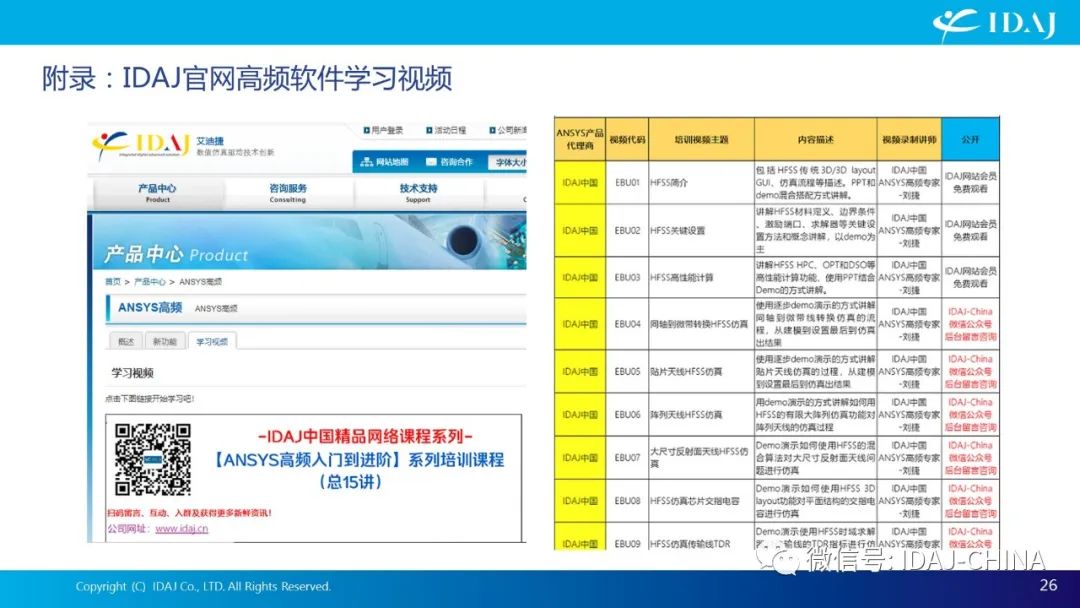1080x608 pixels.
Task: Click the IDAJ 艾迪捷 website logo
Action: [183, 145]
